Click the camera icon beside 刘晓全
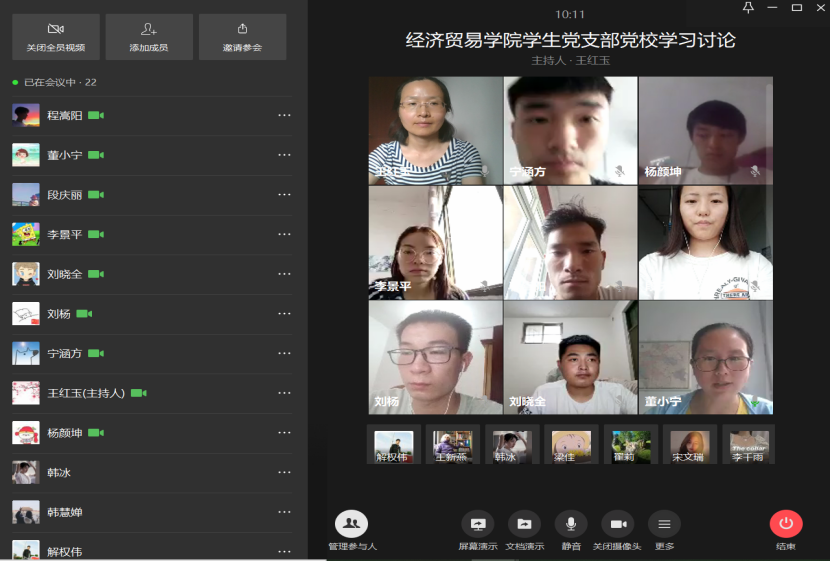 (x=96, y=274)
